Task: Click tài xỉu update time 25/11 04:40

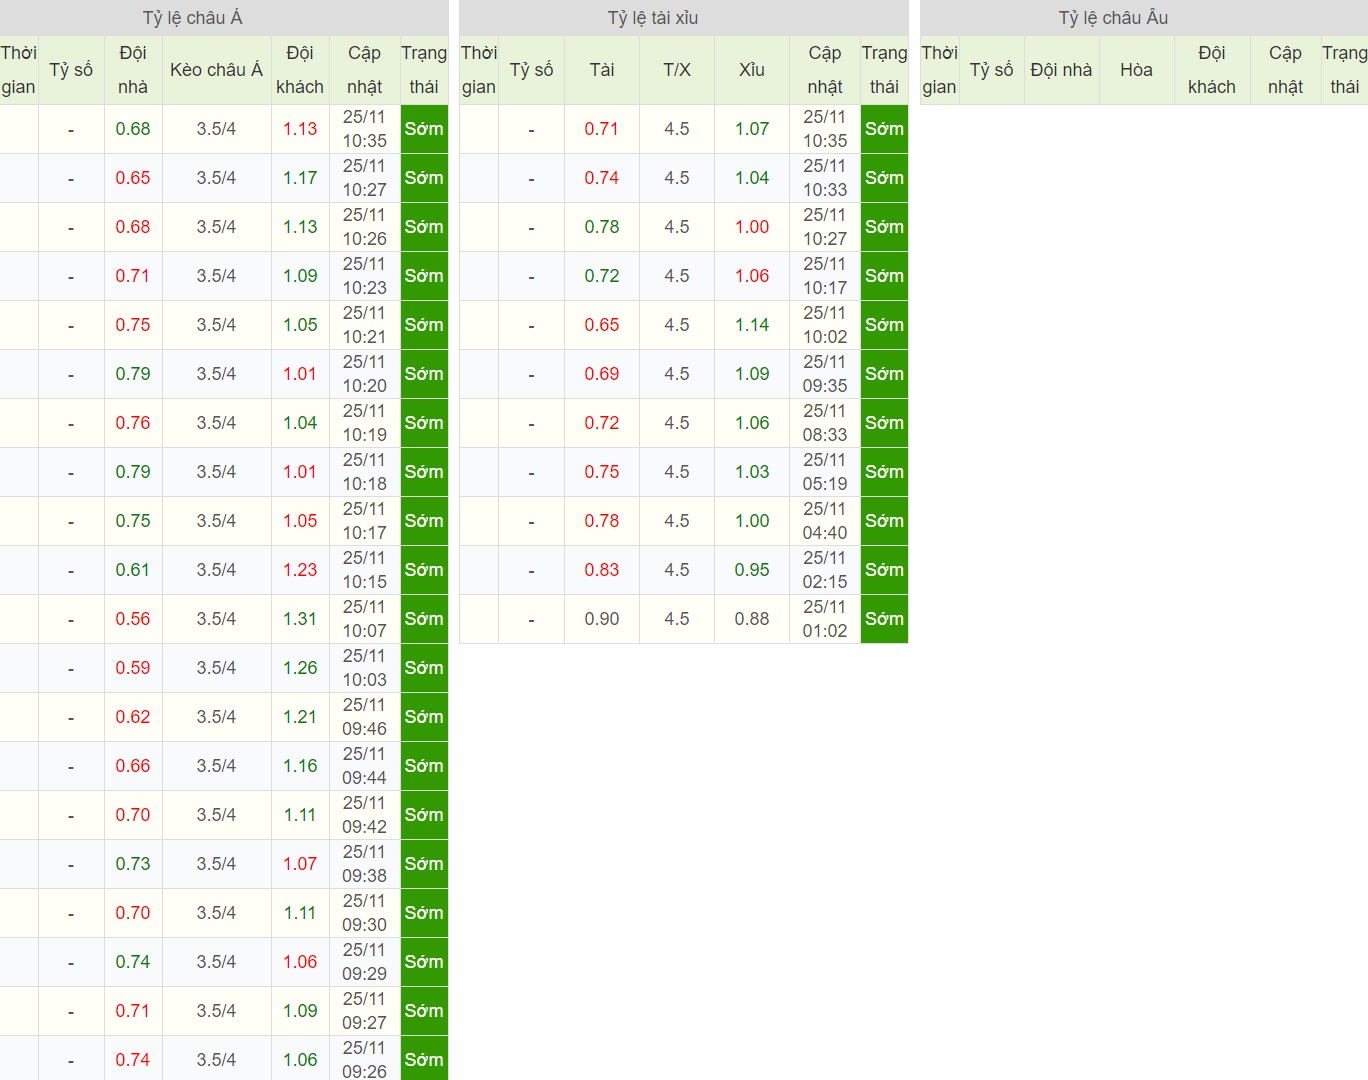Action: pos(825,521)
